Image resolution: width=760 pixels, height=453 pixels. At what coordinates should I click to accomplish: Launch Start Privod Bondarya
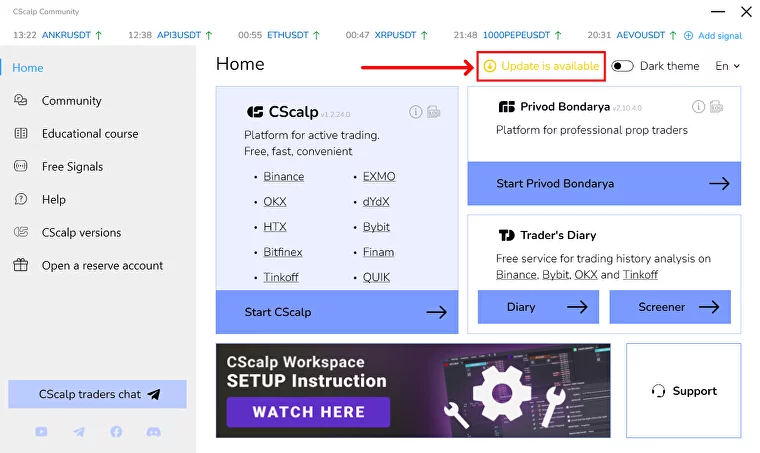point(604,184)
